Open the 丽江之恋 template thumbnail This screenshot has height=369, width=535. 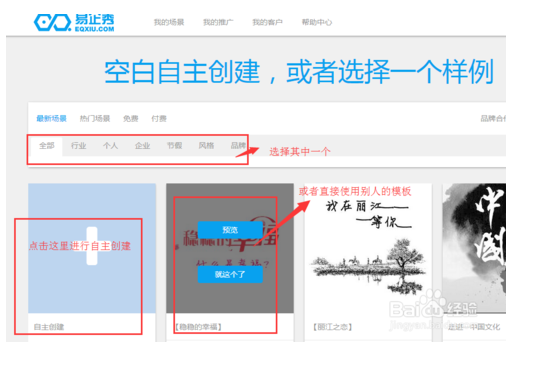(368, 248)
